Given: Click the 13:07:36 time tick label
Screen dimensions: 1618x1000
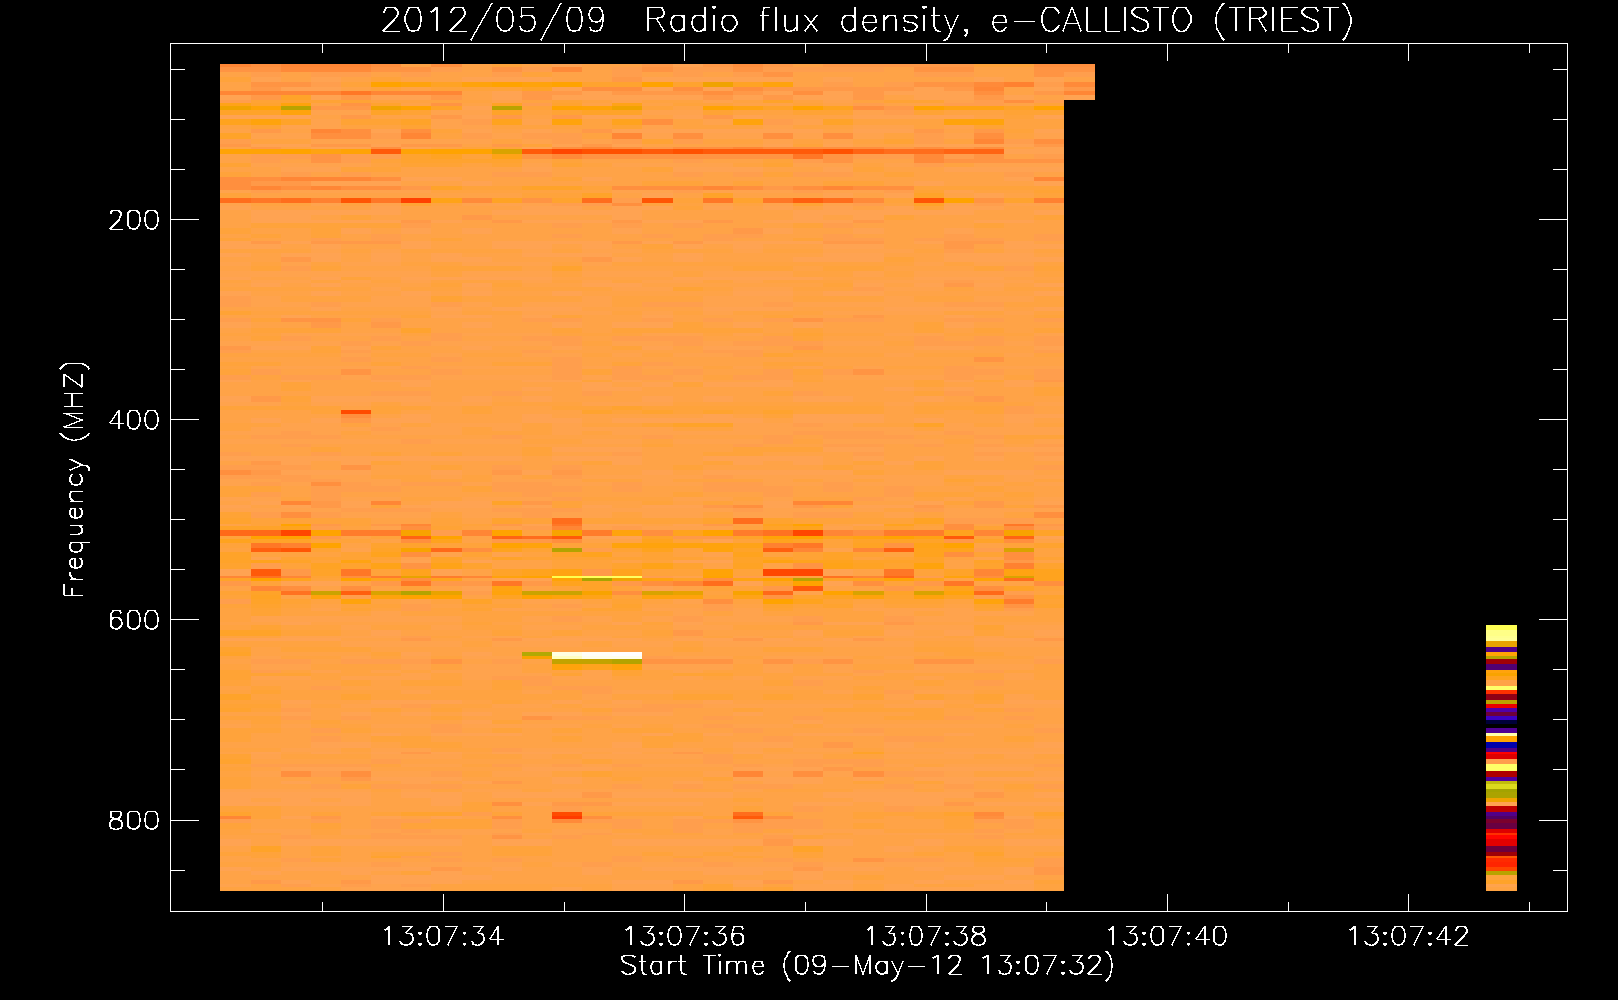Looking at the screenshot, I should (684, 937).
